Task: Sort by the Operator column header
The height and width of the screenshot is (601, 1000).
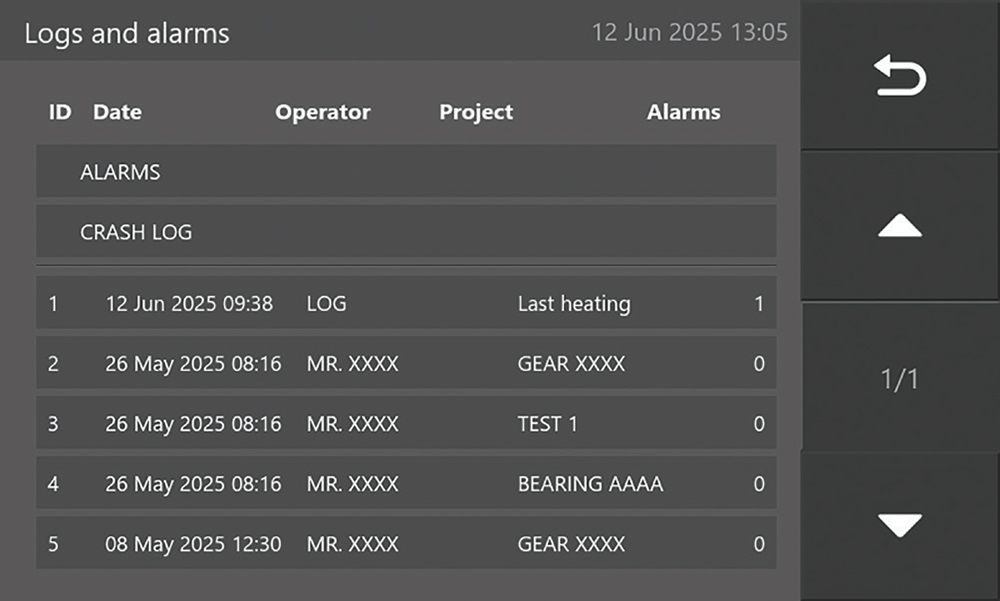Action: click(323, 112)
